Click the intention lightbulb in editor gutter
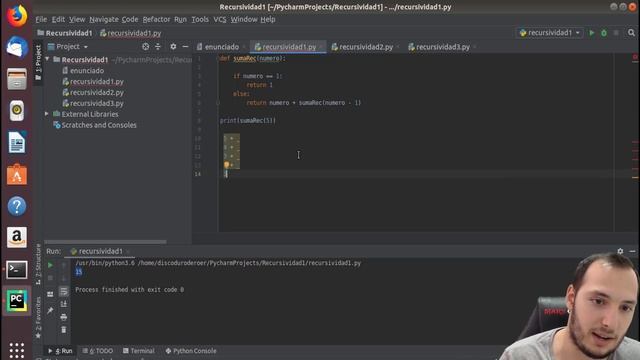This screenshot has height=360, width=640. [227, 164]
